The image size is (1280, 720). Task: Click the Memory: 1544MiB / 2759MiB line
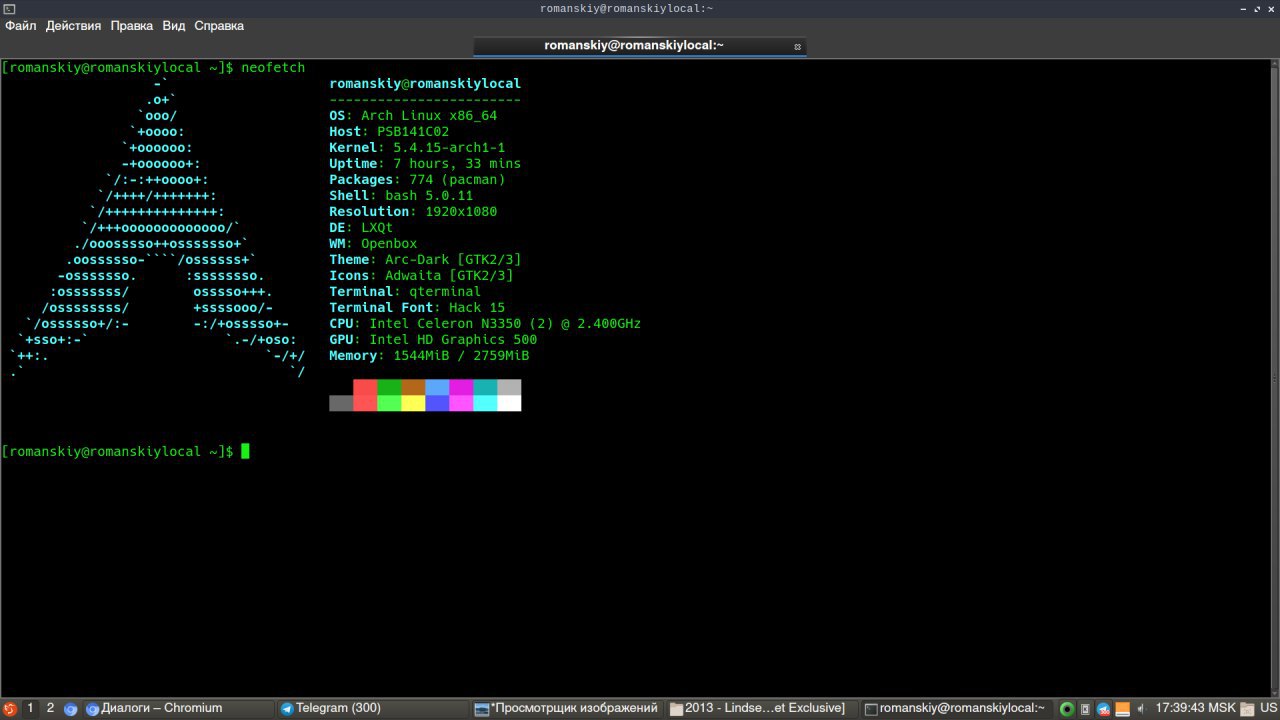(429, 355)
